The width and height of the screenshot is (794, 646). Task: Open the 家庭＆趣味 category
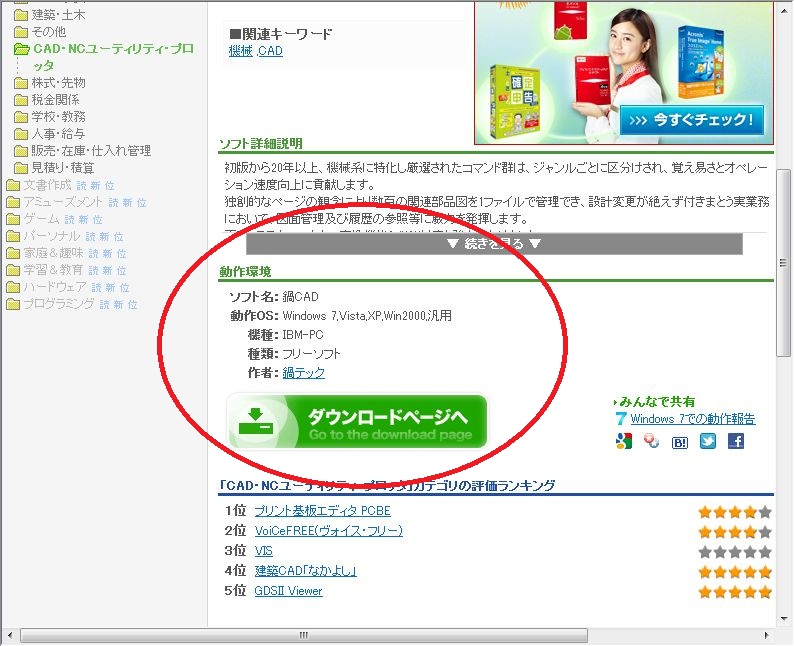[53, 253]
